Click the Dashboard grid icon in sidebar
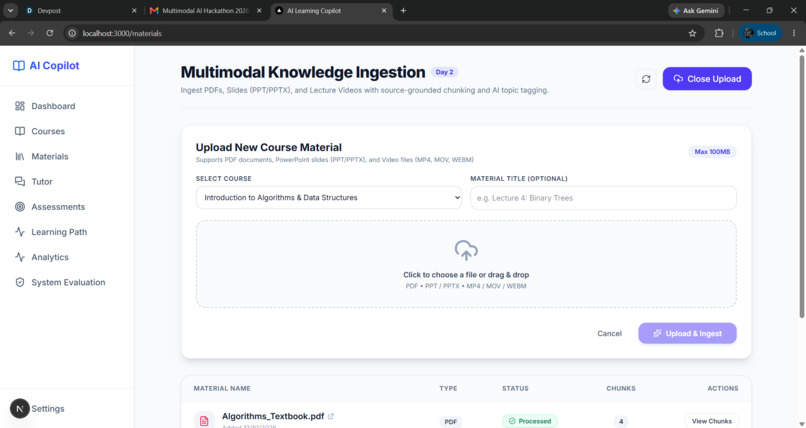This screenshot has width=806, height=428. pos(20,106)
